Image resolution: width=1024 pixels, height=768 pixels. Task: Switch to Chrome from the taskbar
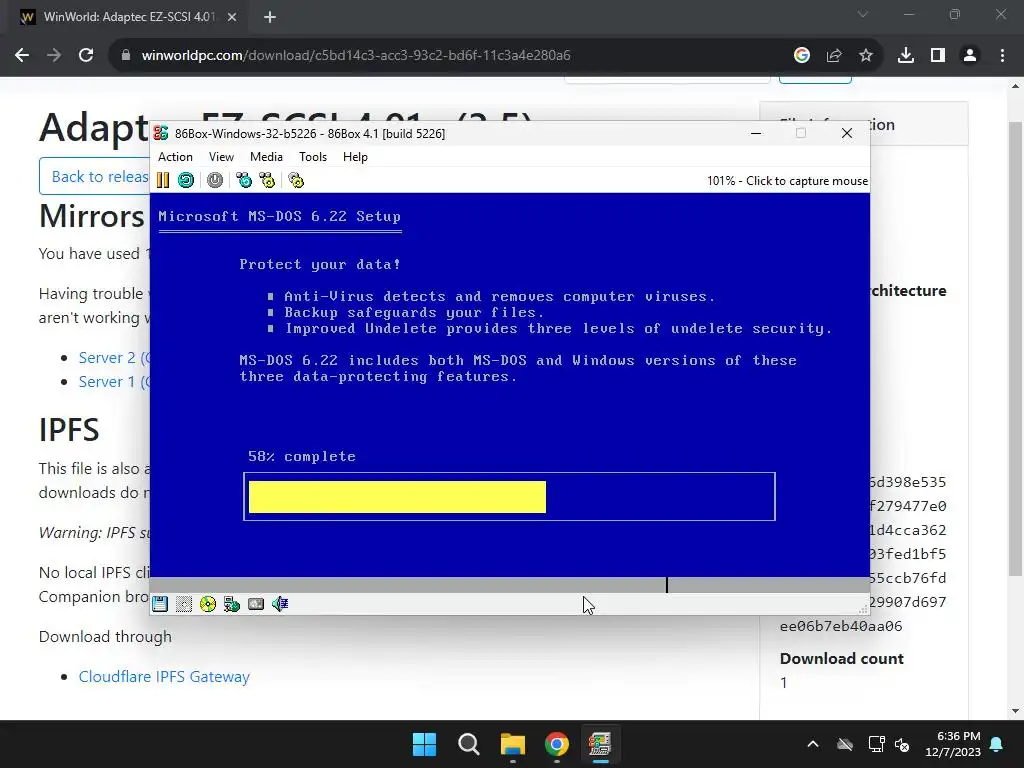(x=556, y=744)
